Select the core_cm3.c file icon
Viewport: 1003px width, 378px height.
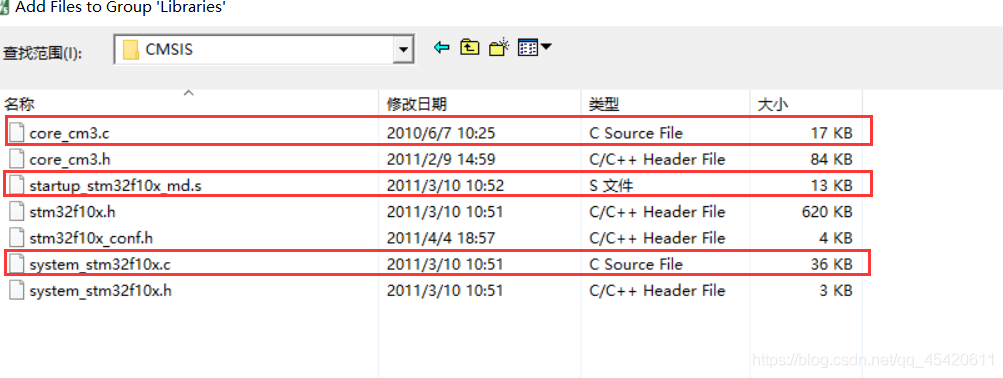click(x=17, y=132)
